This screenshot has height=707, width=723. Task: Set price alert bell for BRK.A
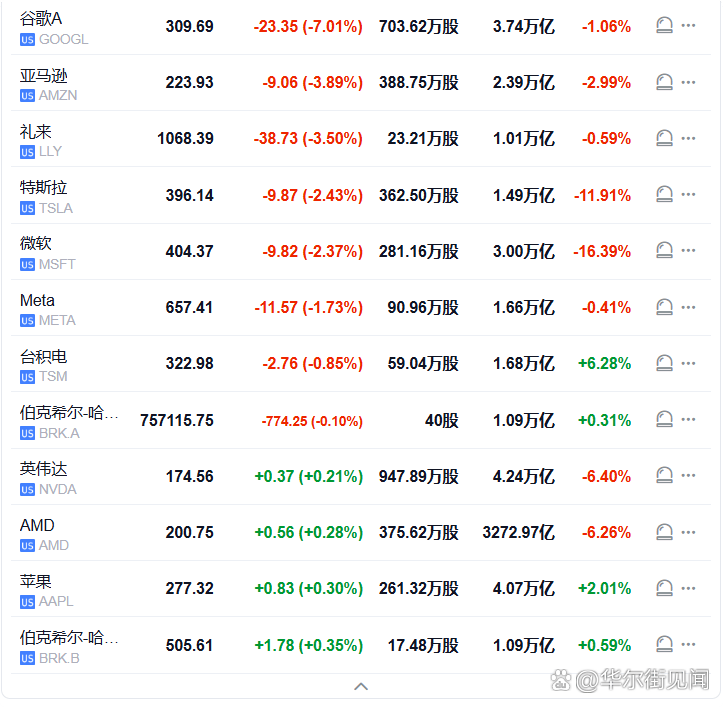(664, 419)
